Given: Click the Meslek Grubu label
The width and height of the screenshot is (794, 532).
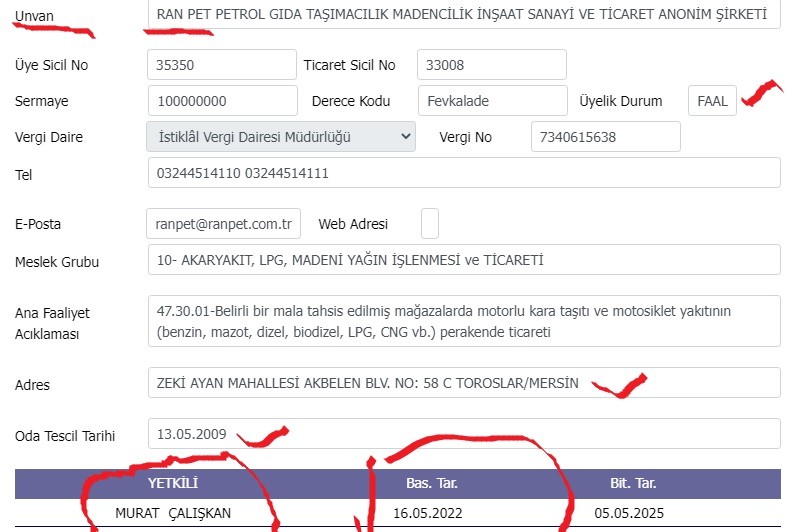Looking at the screenshot, I should tap(57, 262).
